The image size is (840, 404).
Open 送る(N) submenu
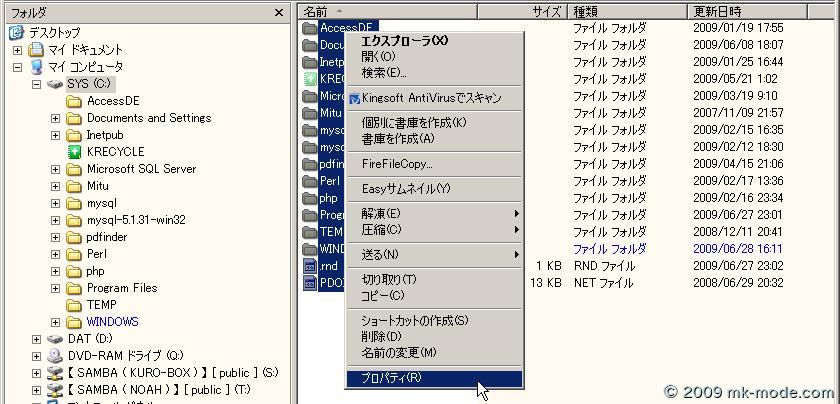(x=434, y=255)
